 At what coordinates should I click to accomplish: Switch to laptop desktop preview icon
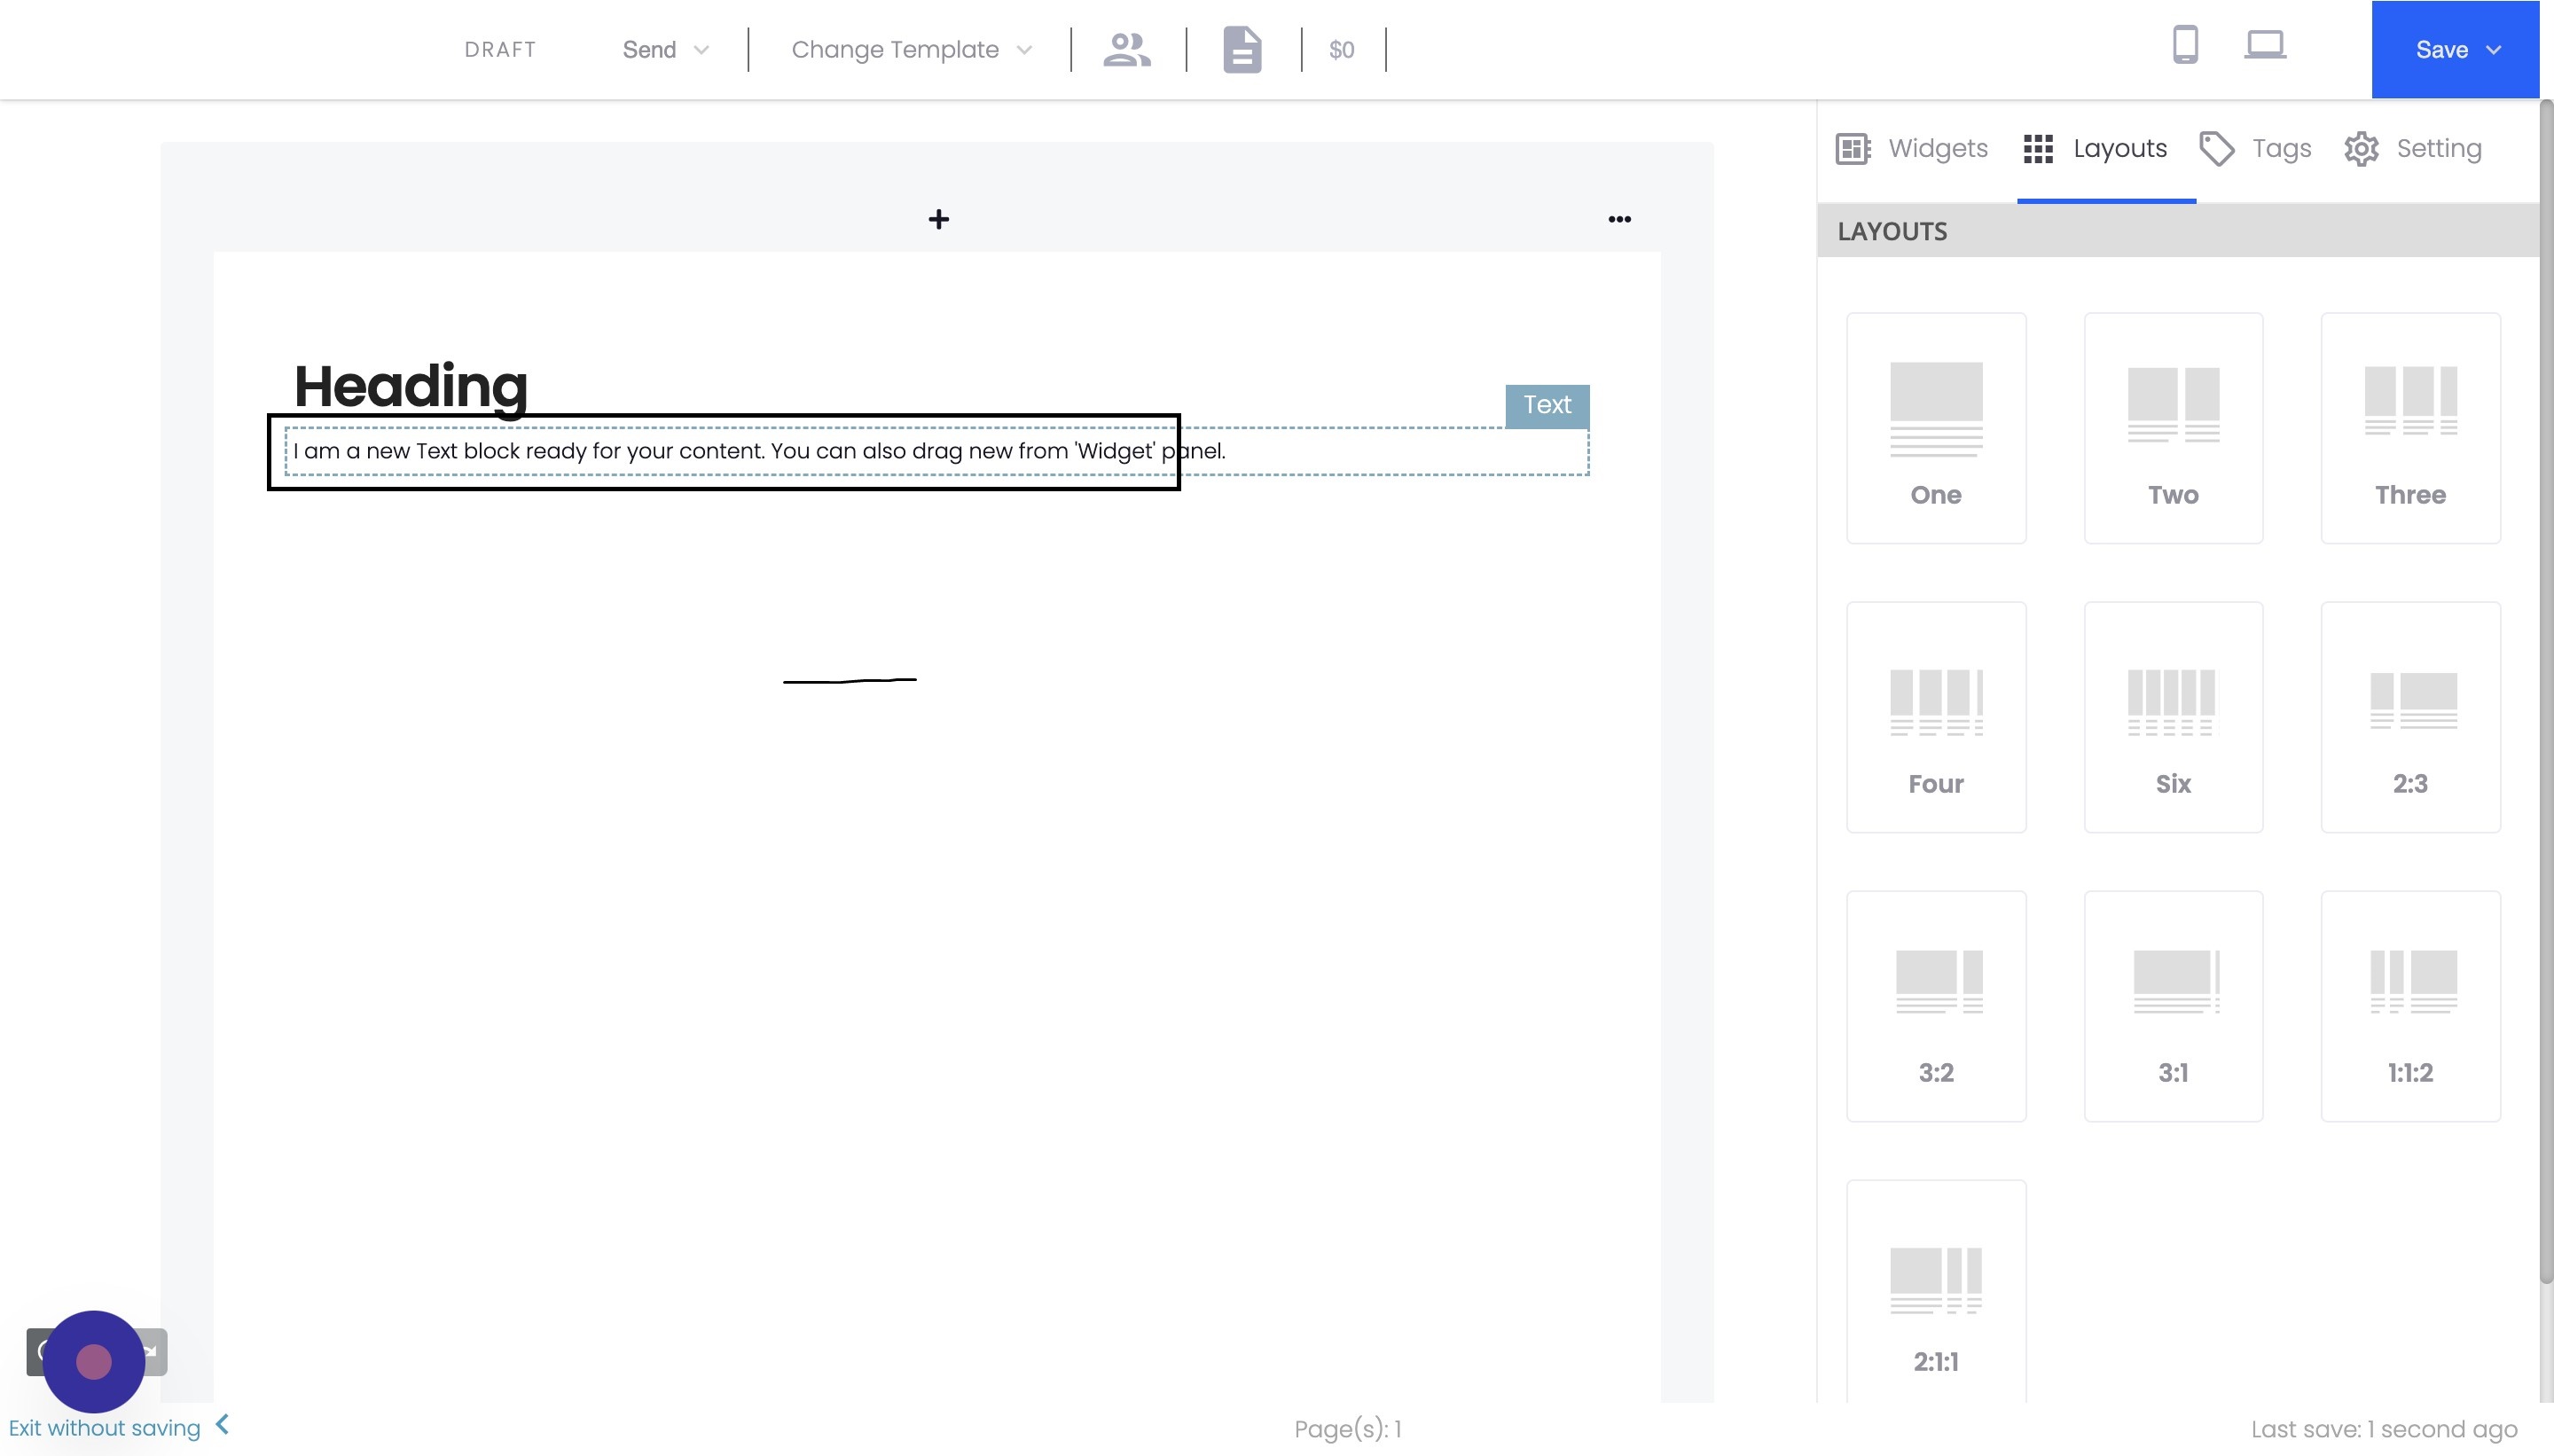point(2265,45)
